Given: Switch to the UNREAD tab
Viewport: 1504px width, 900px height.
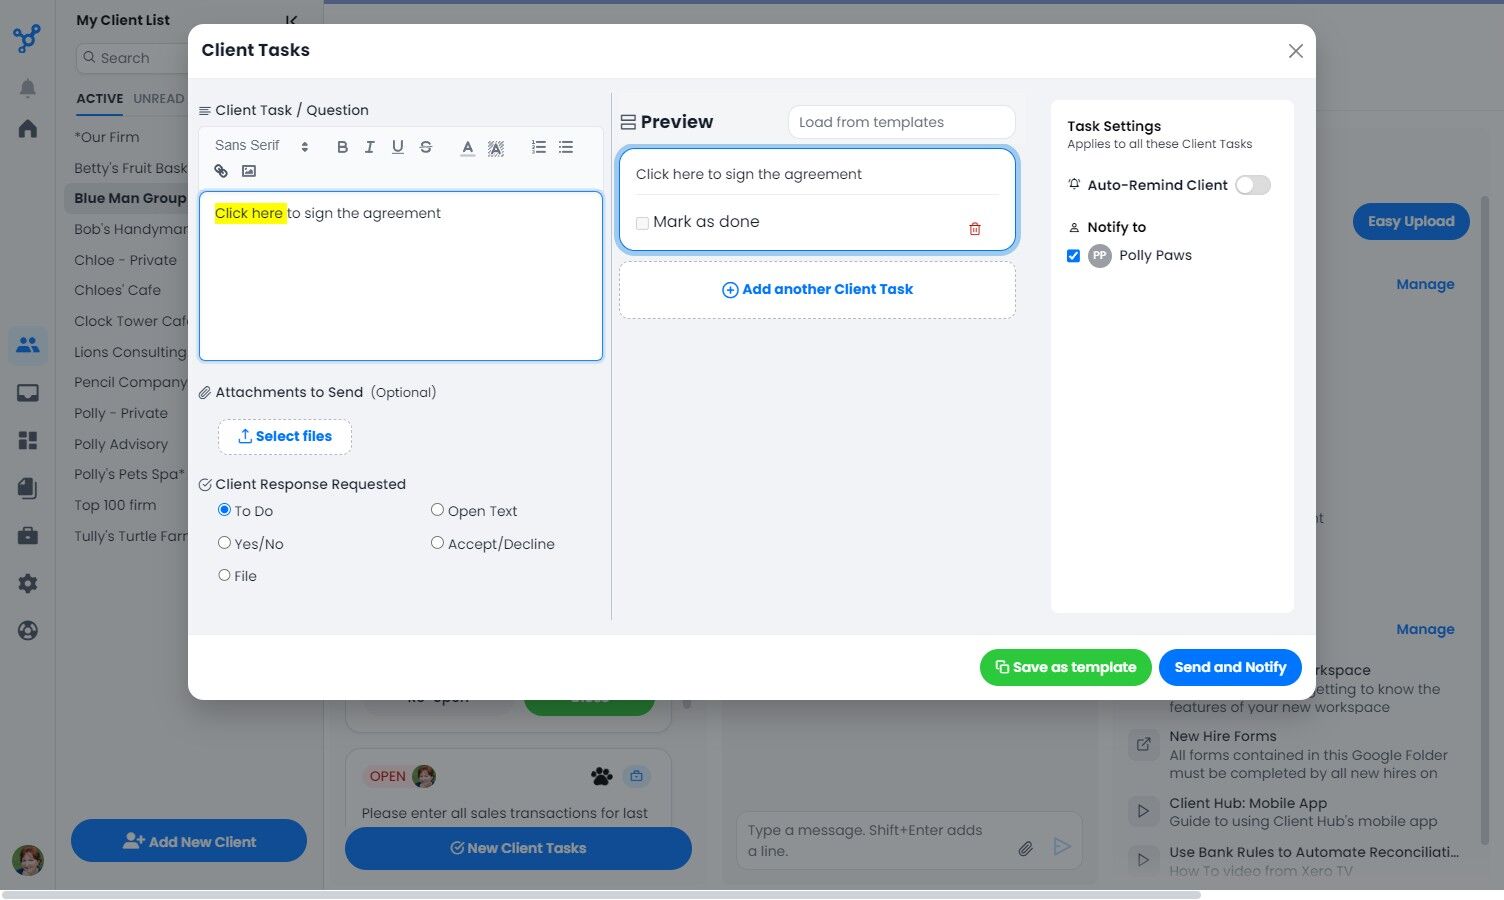Looking at the screenshot, I should [159, 99].
